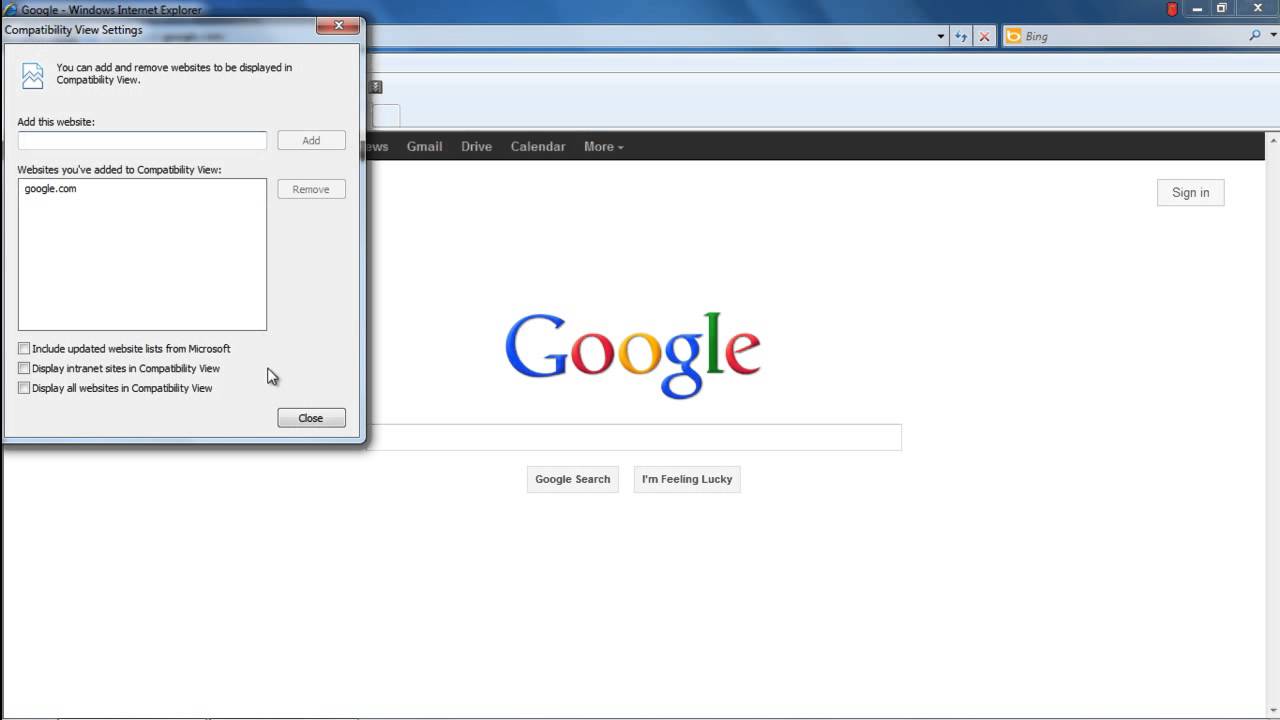The height and width of the screenshot is (720, 1280).
Task: Click the Bing search provider icon
Action: coord(1014,36)
